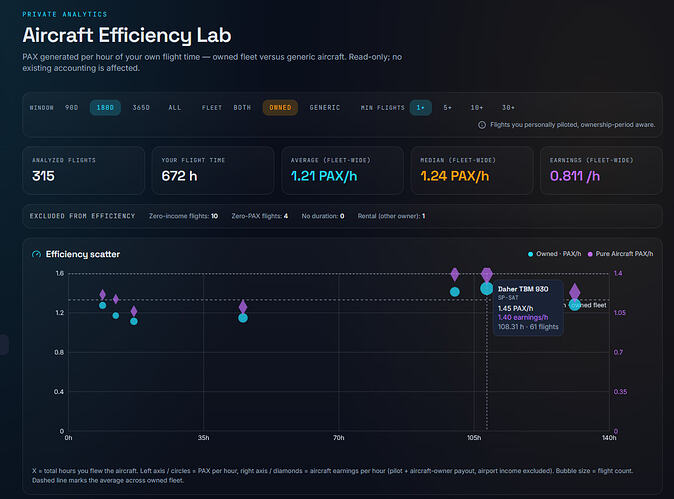The height and width of the screenshot is (499, 674).
Task: Click the Analyzed Flights 315 card
Action: pos(84,170)
